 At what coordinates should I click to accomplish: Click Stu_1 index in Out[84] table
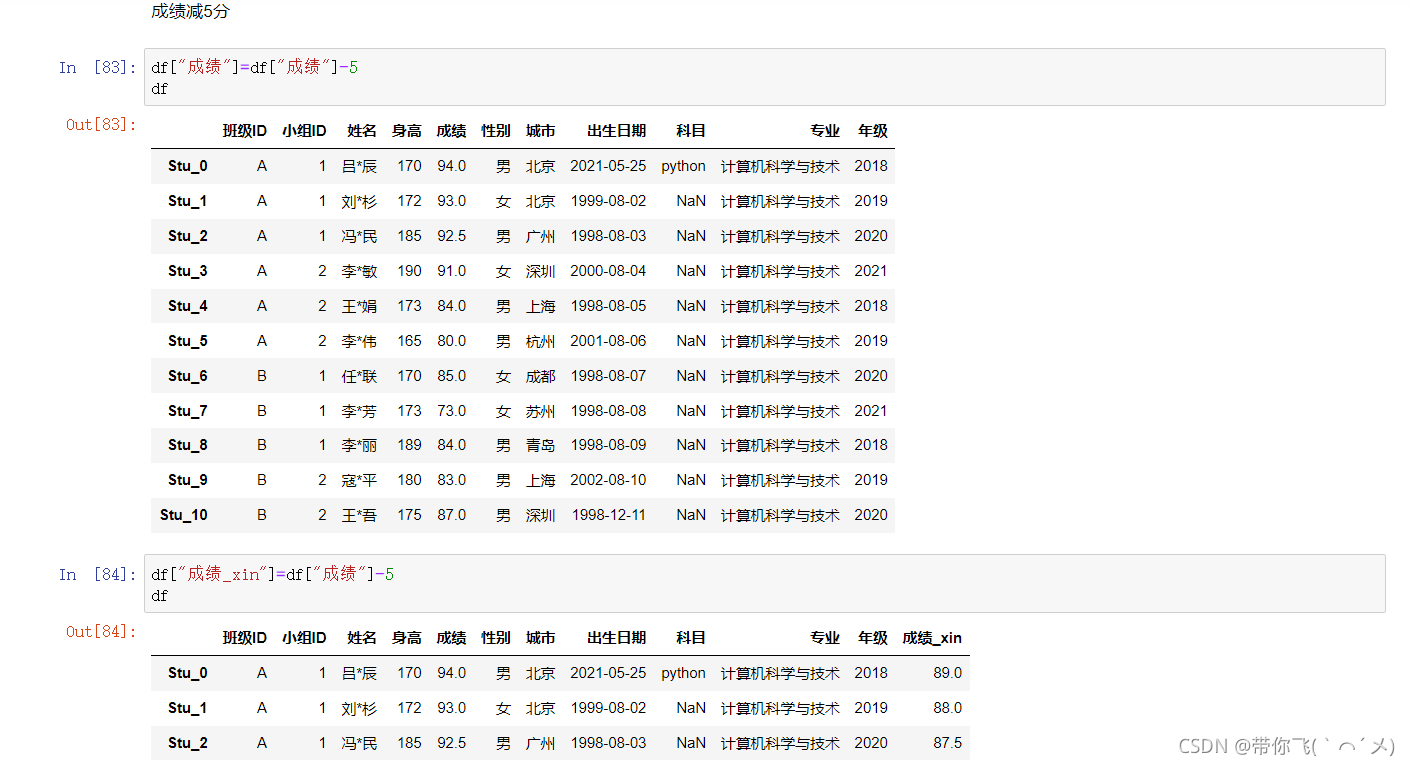click(188, 708)
